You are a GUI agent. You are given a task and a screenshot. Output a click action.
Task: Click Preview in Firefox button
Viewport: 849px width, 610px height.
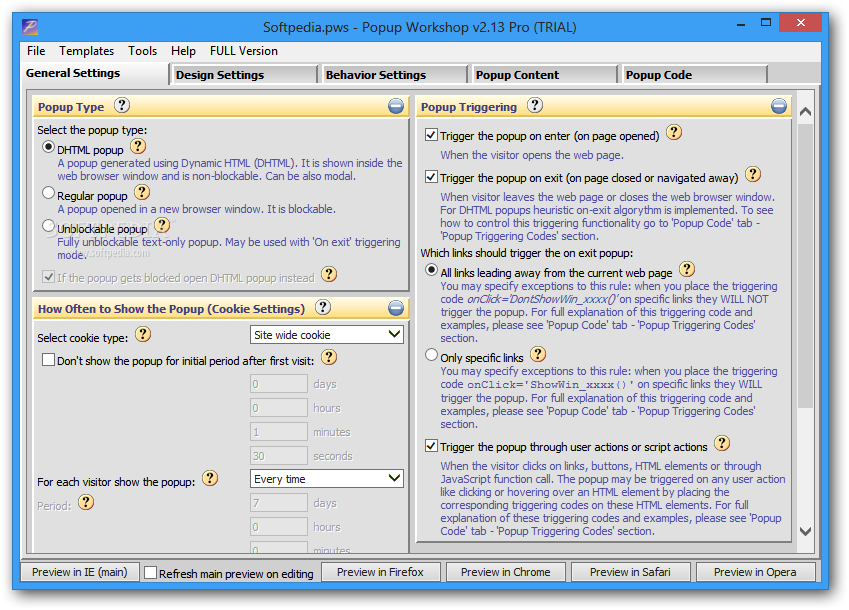point(380,572)
